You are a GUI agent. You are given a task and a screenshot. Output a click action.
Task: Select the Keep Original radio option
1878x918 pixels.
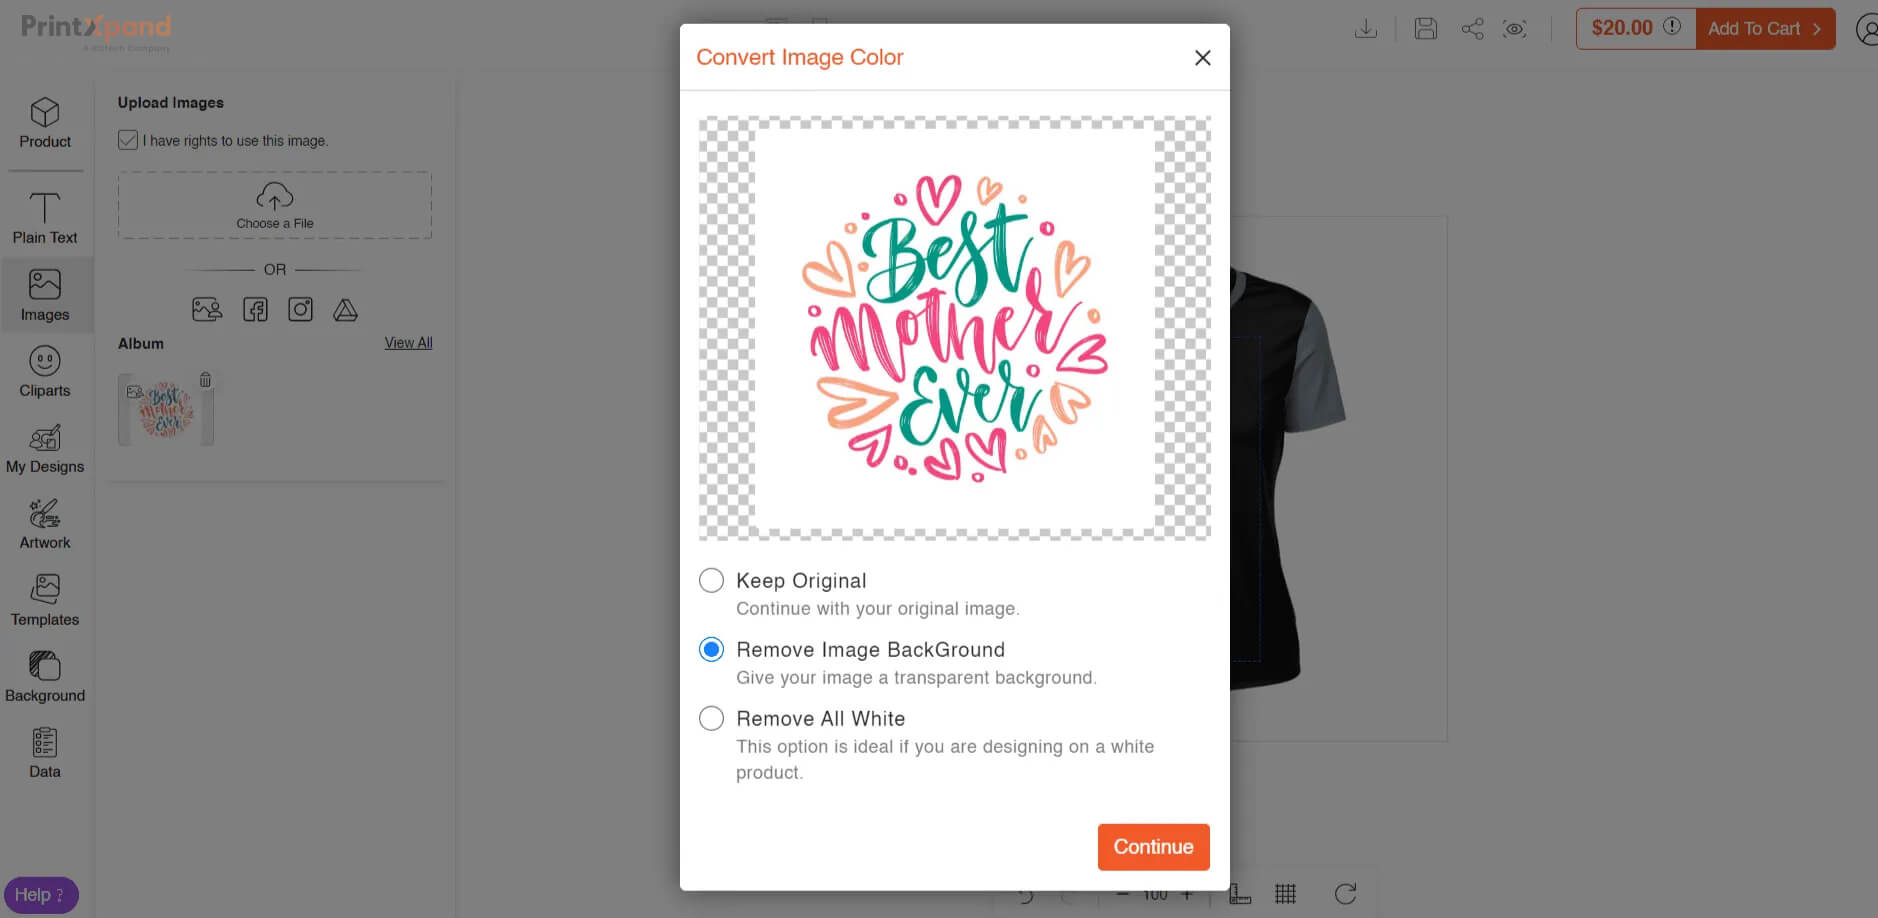pyautogui.click(x=711, y=581)
